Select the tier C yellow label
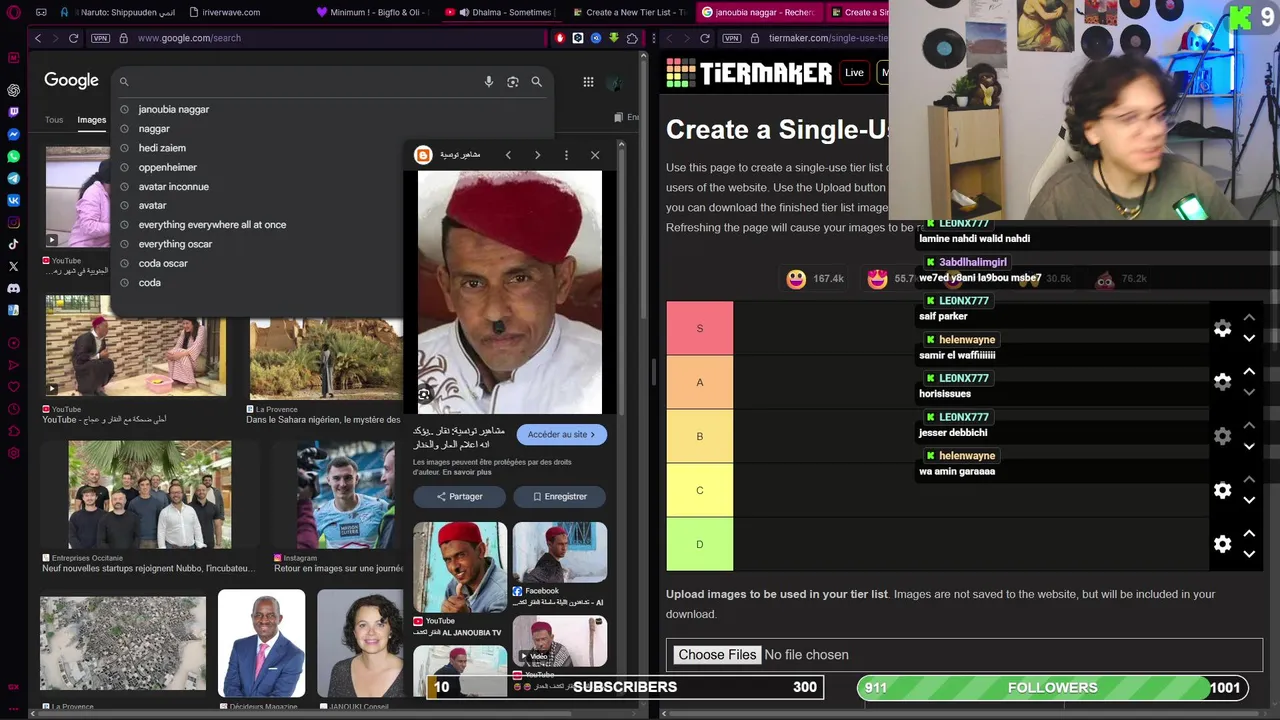1280x720 pixels. pos(700,490)
